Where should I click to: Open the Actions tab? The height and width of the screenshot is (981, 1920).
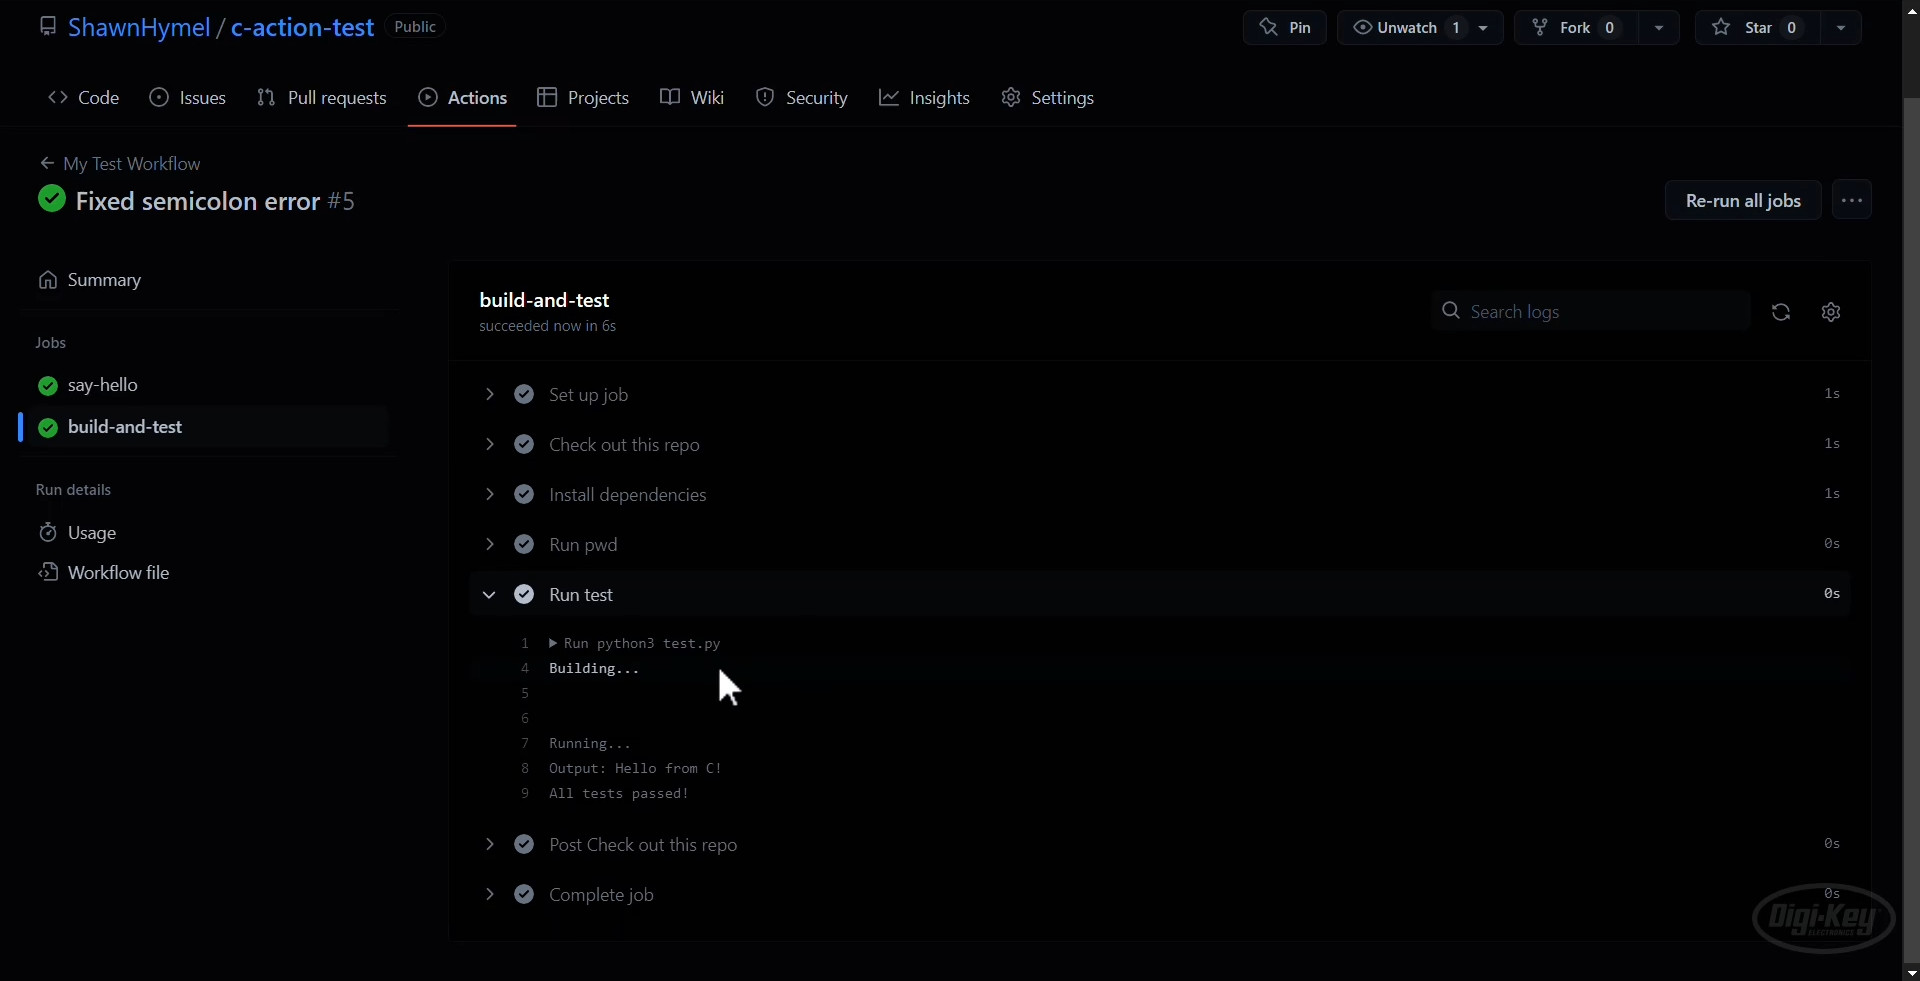461,97
